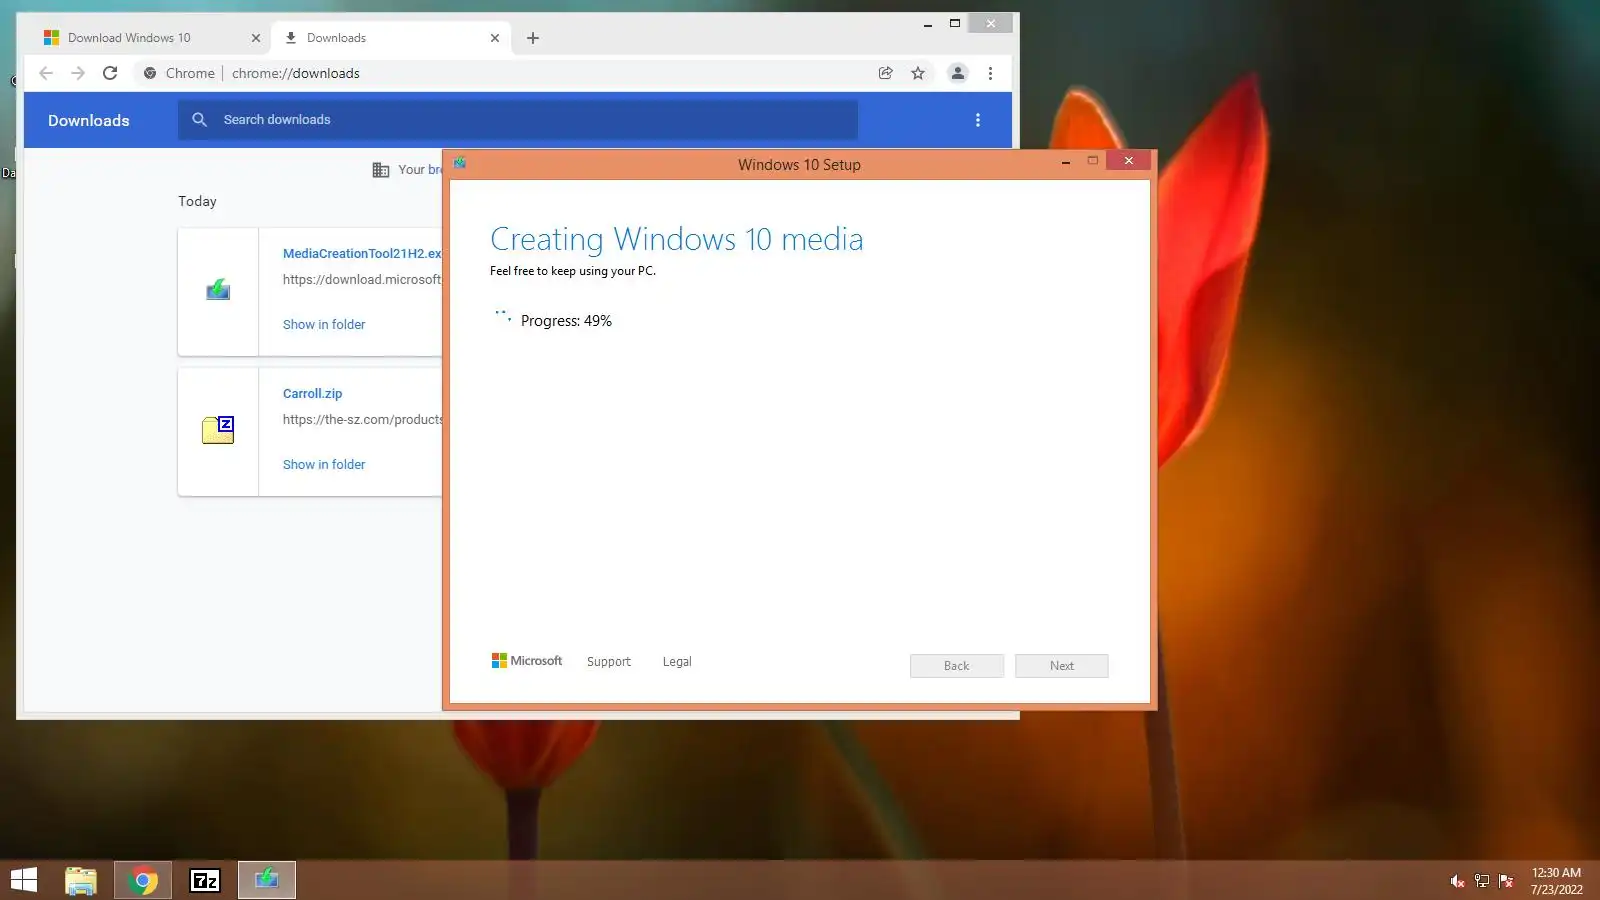Focus the Search downloads field
Viewport: 1600px width, 900px height.
pos(518,120)
